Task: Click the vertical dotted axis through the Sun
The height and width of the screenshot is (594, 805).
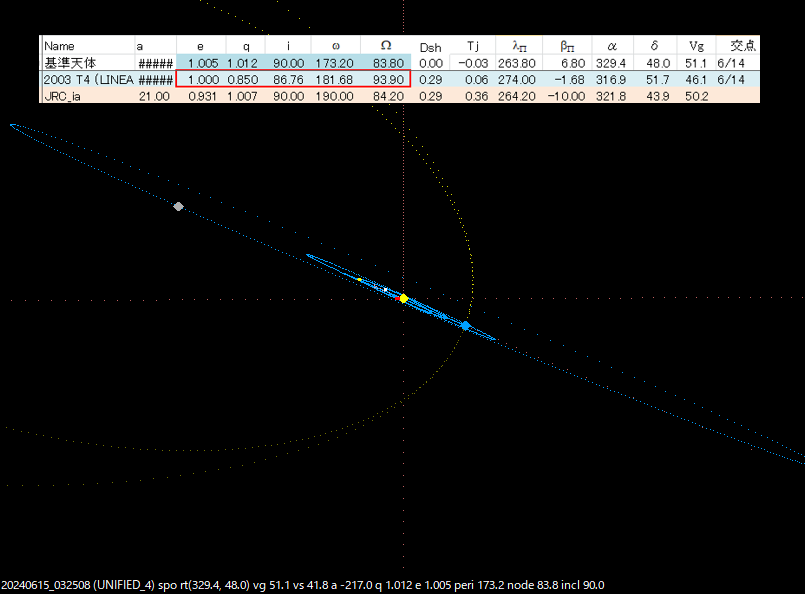Action: 403,480
